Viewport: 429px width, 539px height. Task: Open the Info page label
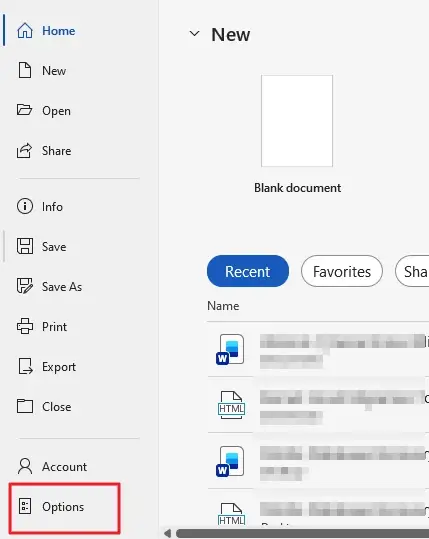coord(52,207)
